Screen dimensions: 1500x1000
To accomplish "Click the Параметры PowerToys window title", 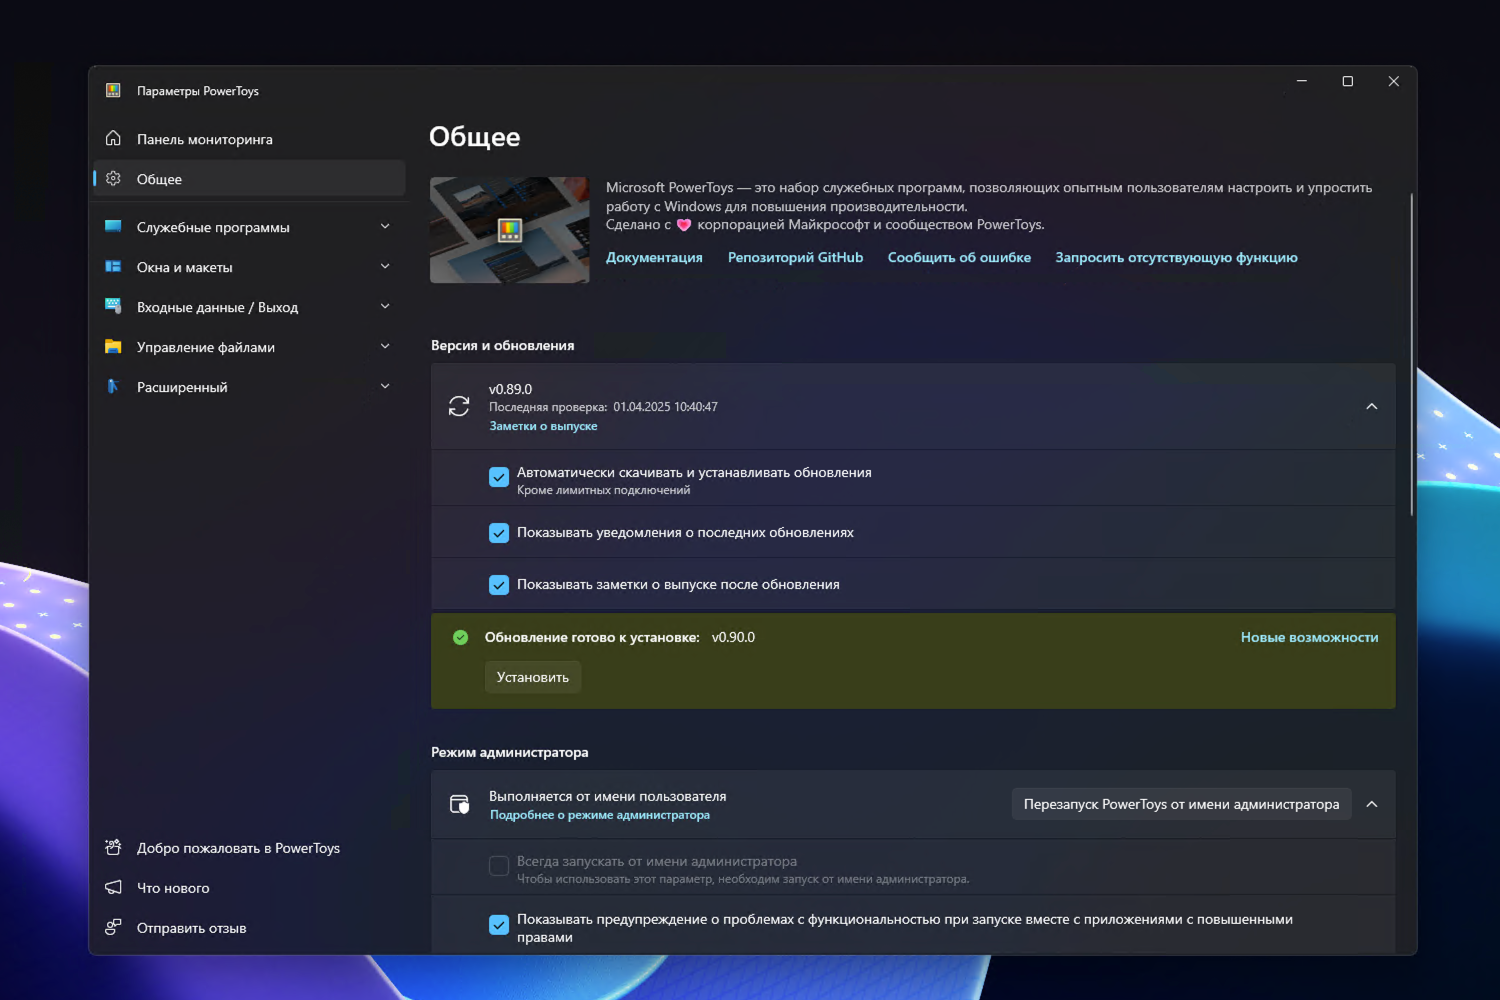I will [197, 91].
